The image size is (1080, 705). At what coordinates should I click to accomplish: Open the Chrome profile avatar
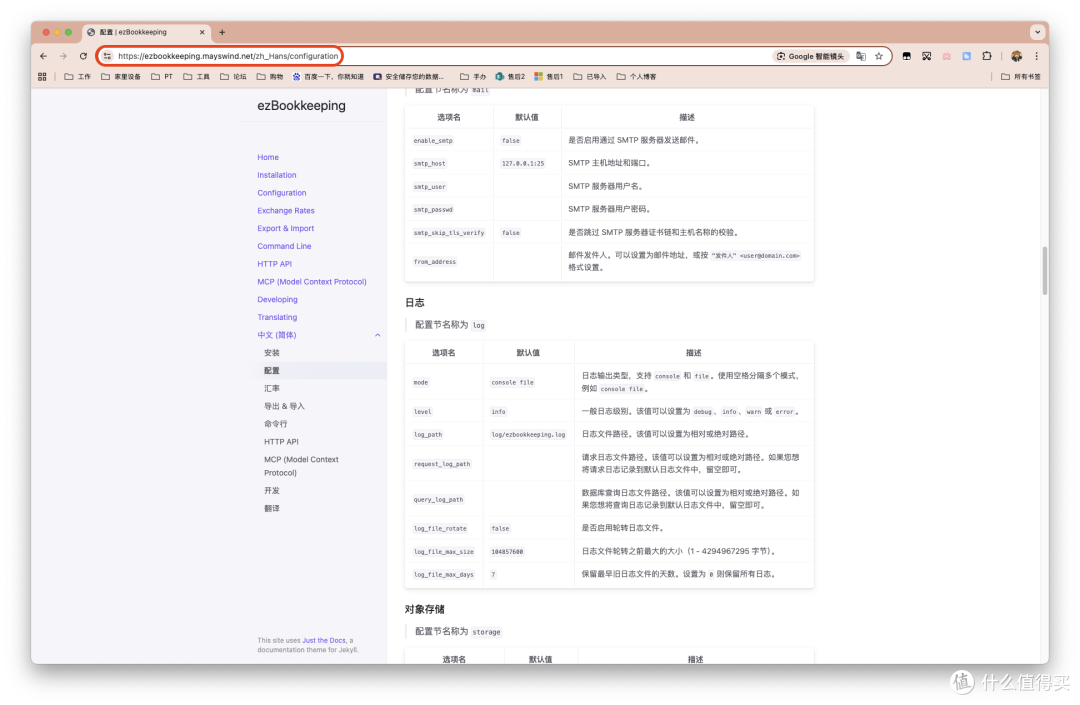click(x=1017, y=56)
